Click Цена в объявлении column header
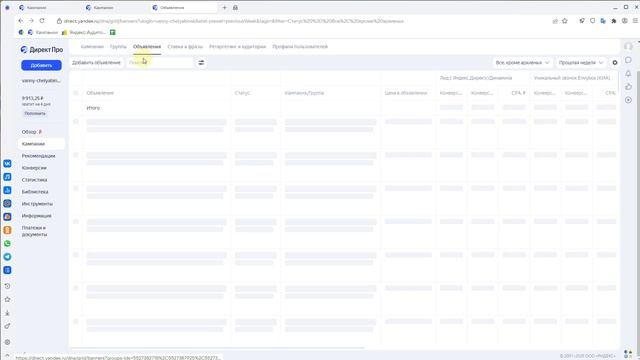 click(406, 93)
